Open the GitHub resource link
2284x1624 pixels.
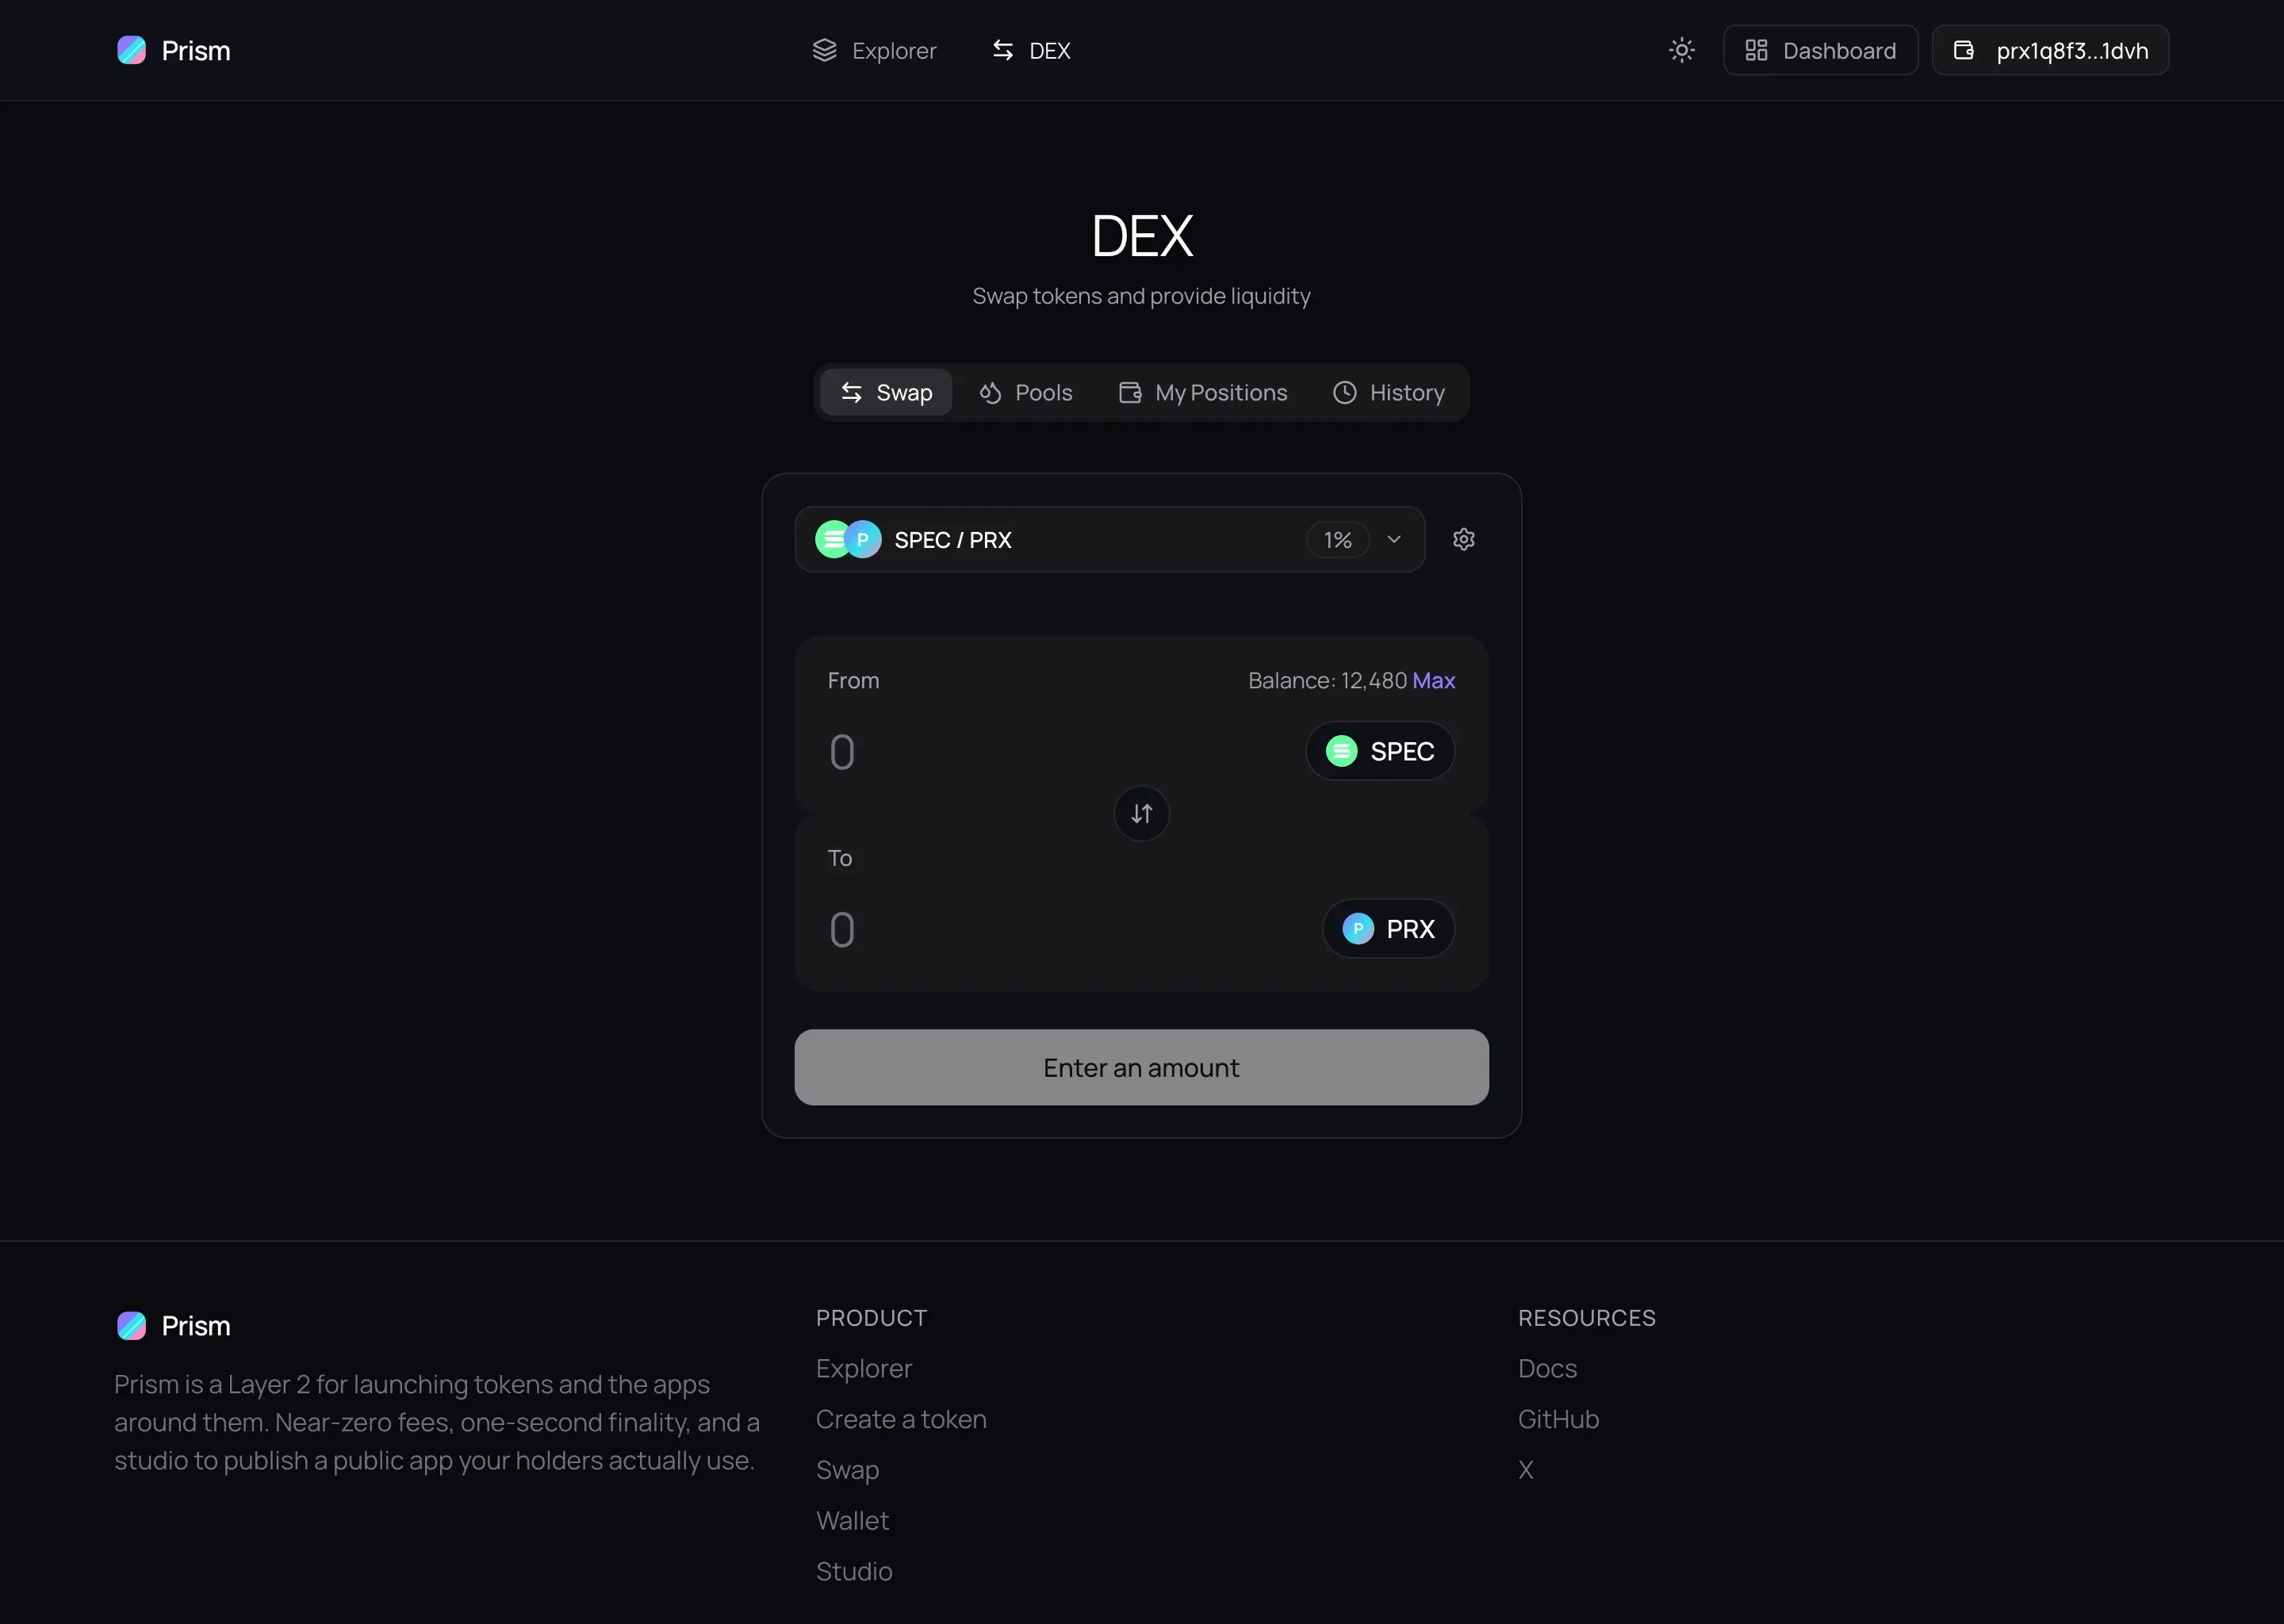(x=1558, y=1419)
